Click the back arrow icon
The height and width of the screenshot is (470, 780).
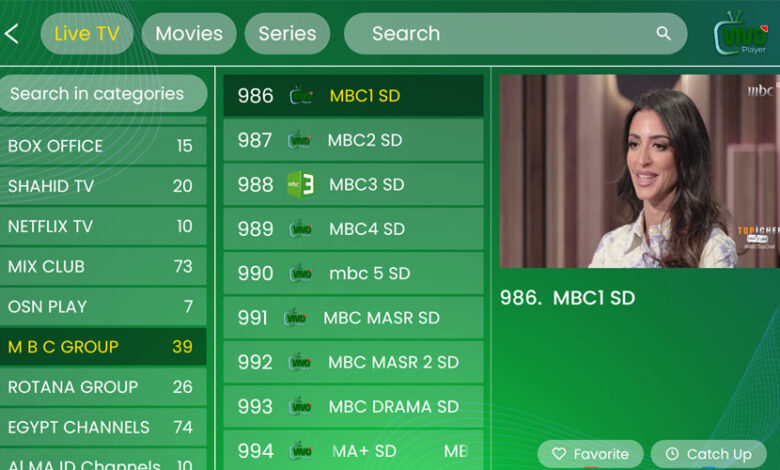12,34
